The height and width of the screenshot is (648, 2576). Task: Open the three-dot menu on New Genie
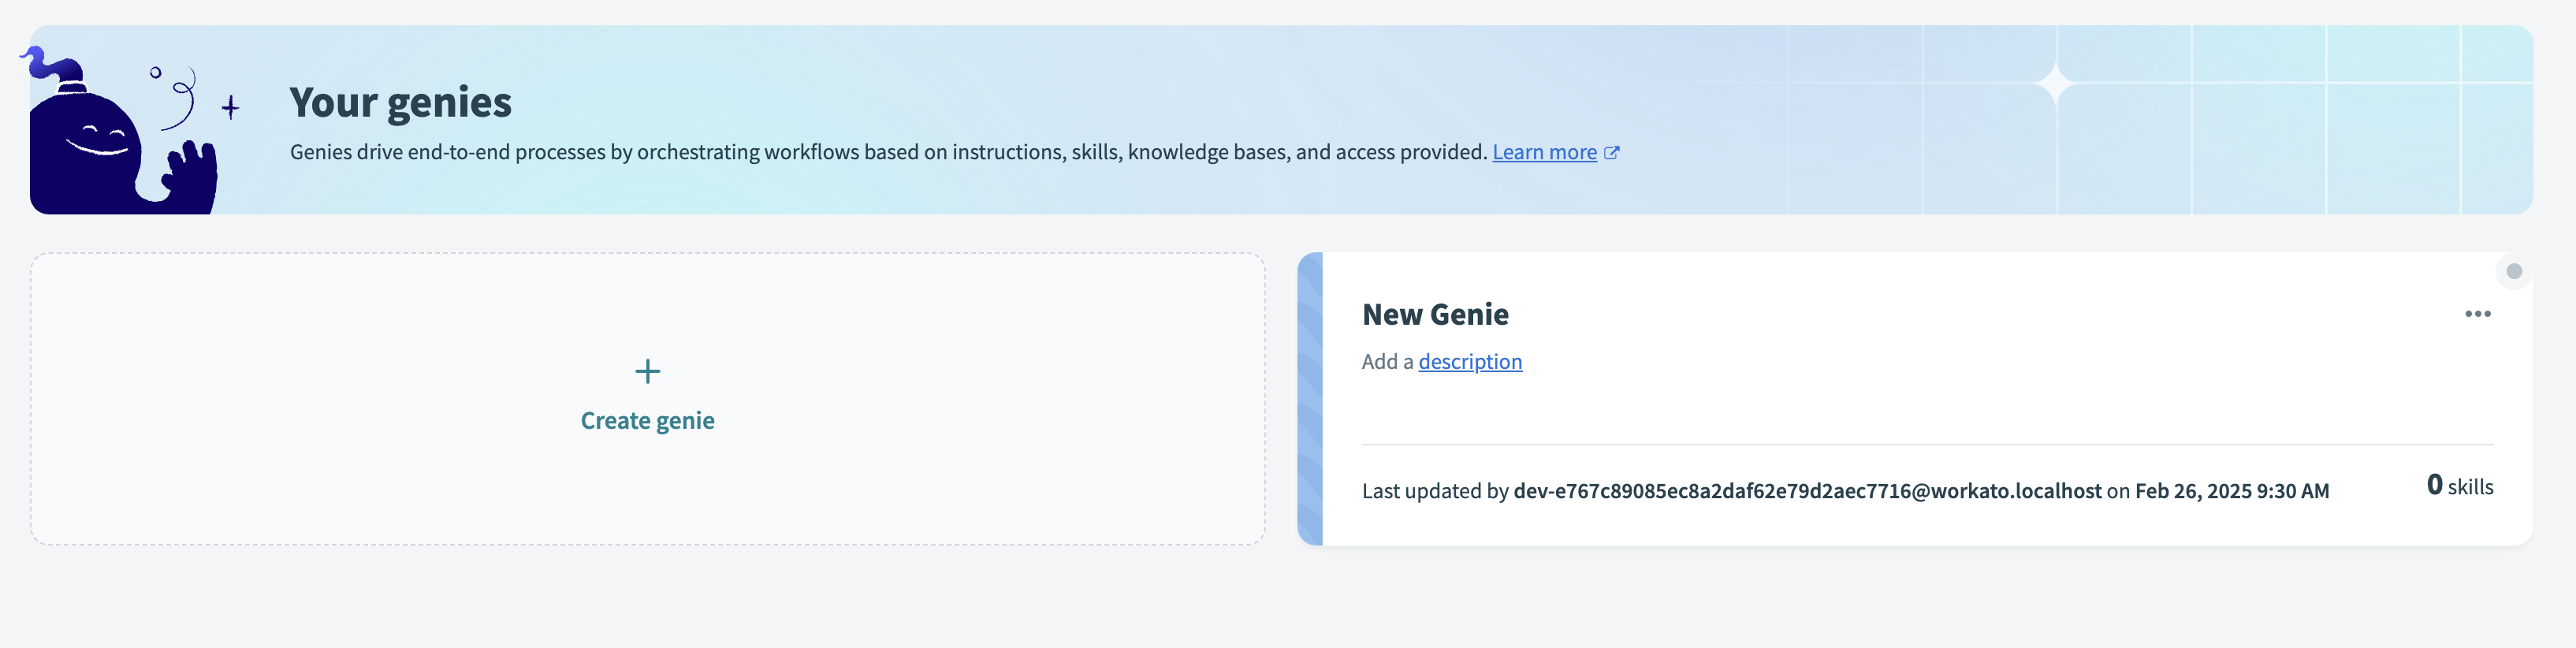pos(2477,314)
